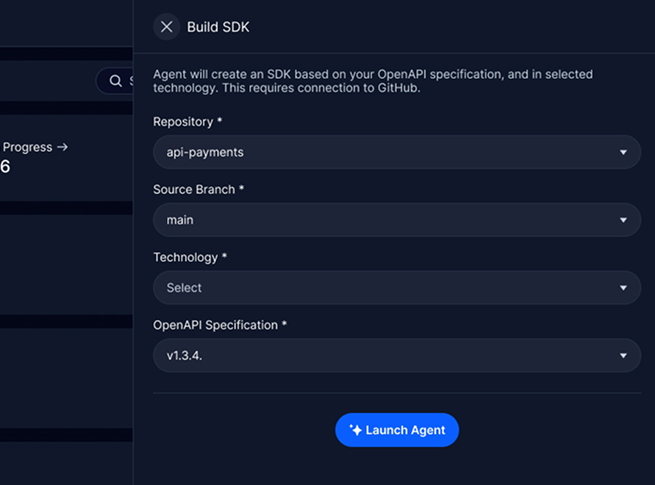The height and width of the screenshot is (485, 655).
Task: Click the OpenAPI Specification field label
Action: tap(220, 325)
